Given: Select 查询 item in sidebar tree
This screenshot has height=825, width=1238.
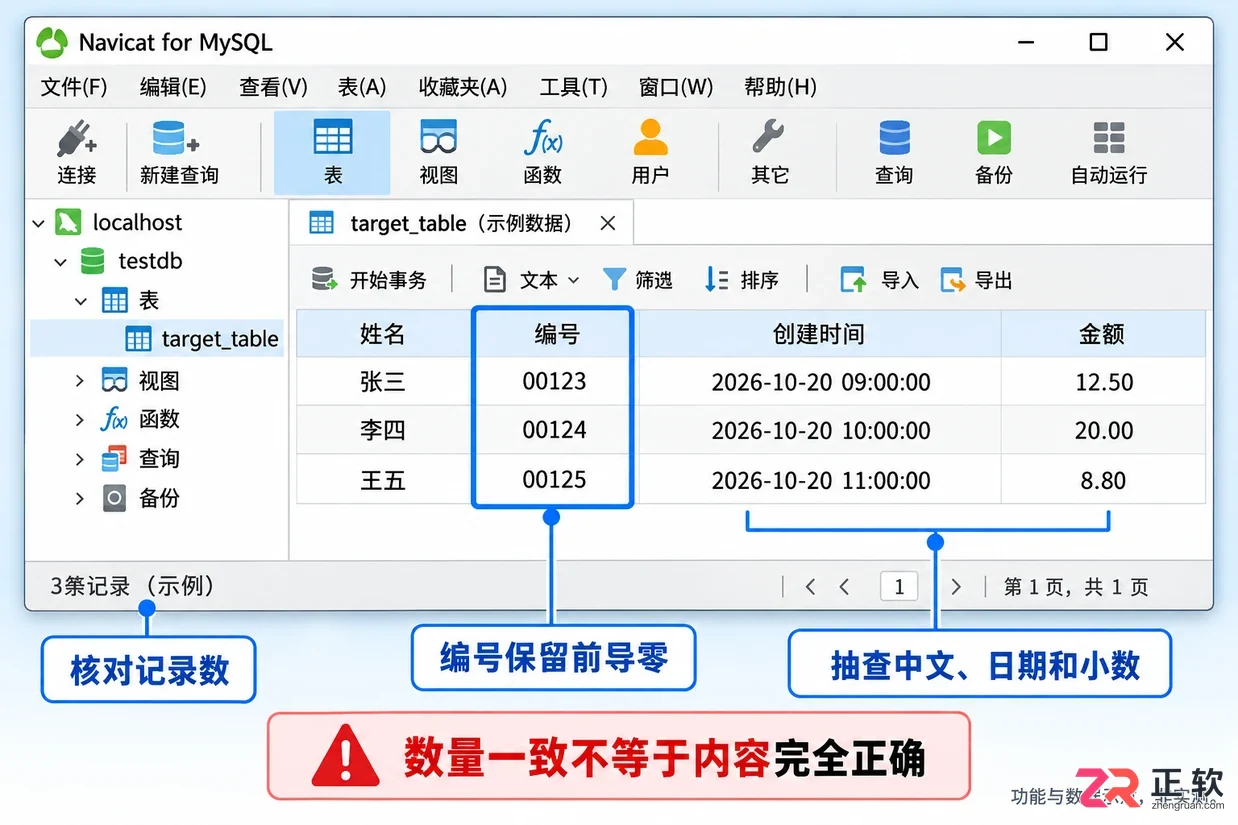Looking at the screenshot, I should pyautogui.click(x=141, y=458).
